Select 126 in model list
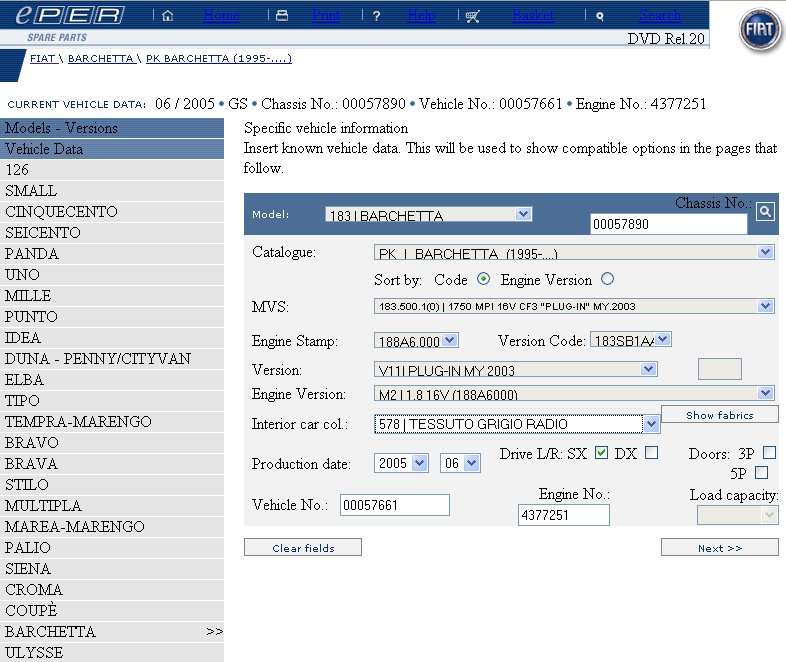This screenshot has height=662, width=786. click(x=112, y=170)
